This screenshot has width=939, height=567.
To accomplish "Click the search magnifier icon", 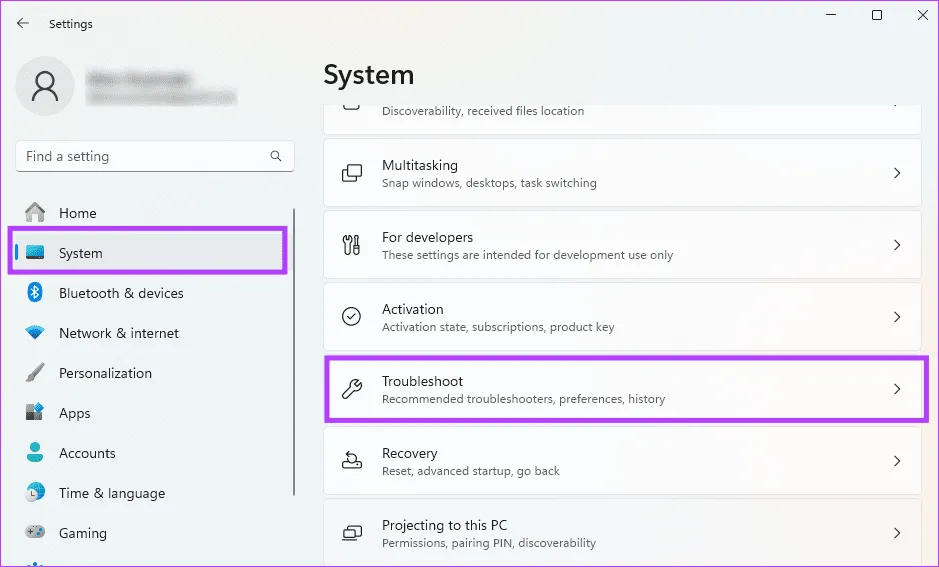I will coord(276,156).
